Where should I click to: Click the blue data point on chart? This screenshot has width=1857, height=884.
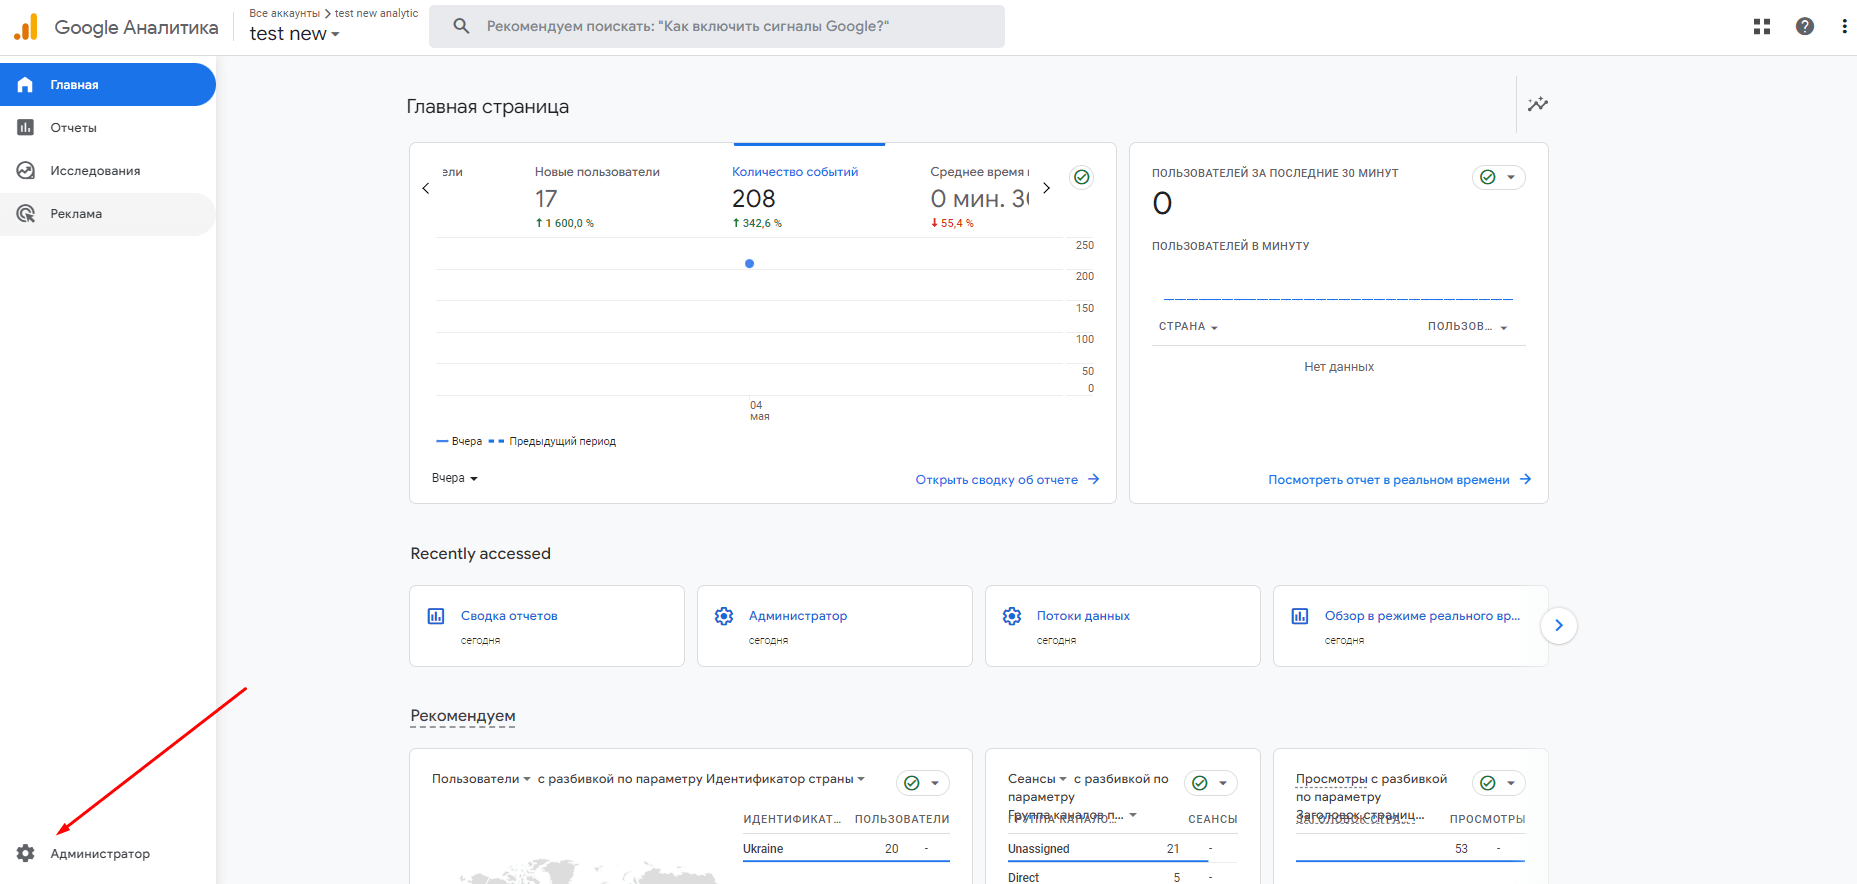[749, 264]
